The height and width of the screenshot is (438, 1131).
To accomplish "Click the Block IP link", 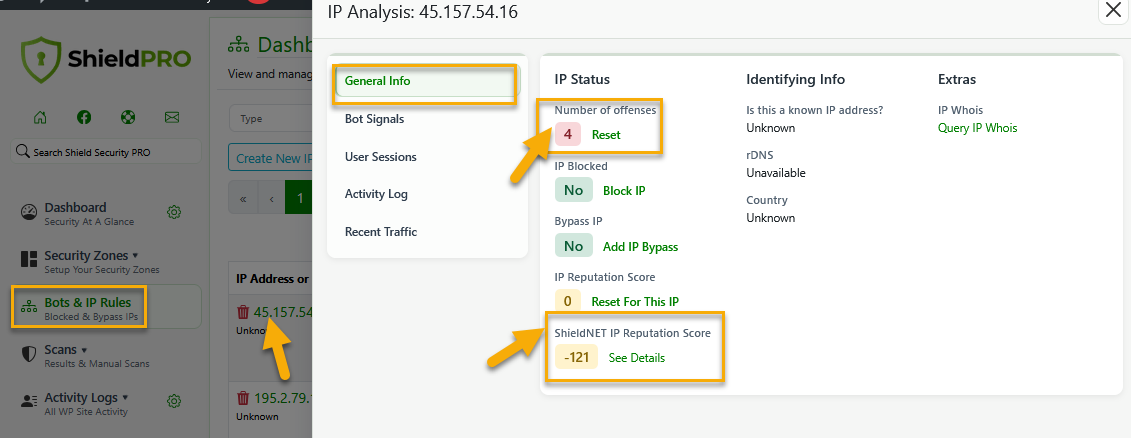I will point(624,191).
